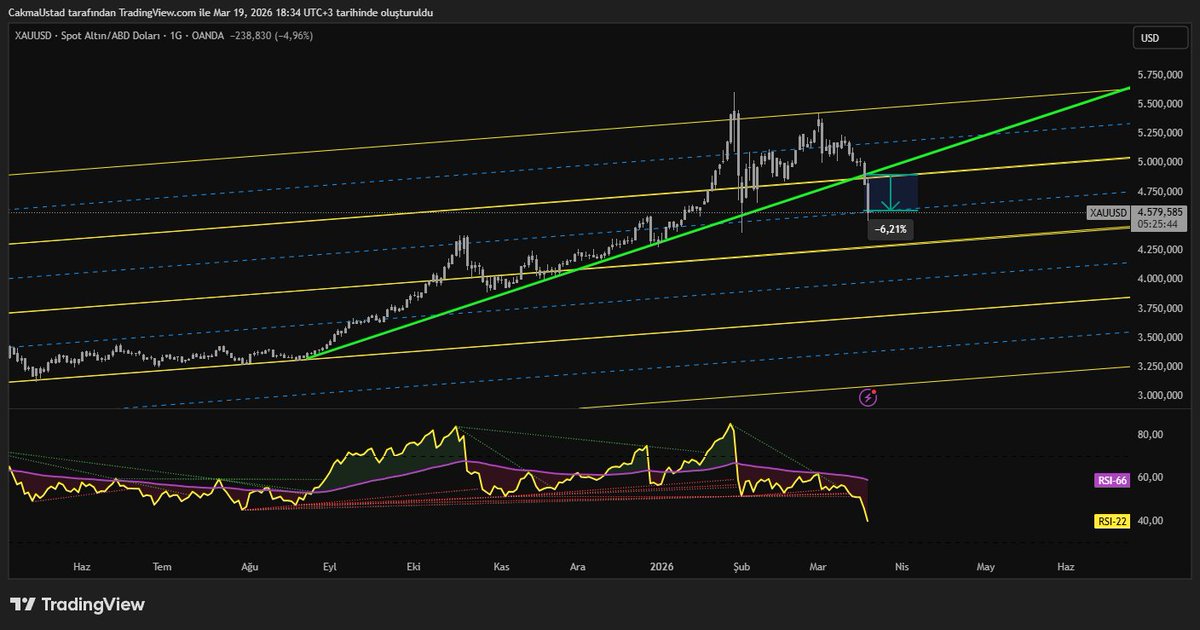Click the 4.750,000 price level

(x=1161, y=191)
